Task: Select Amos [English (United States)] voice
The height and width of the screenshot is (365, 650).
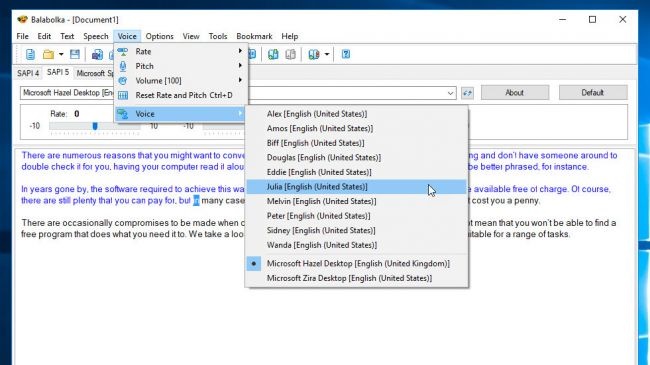Action: [357, 128]
